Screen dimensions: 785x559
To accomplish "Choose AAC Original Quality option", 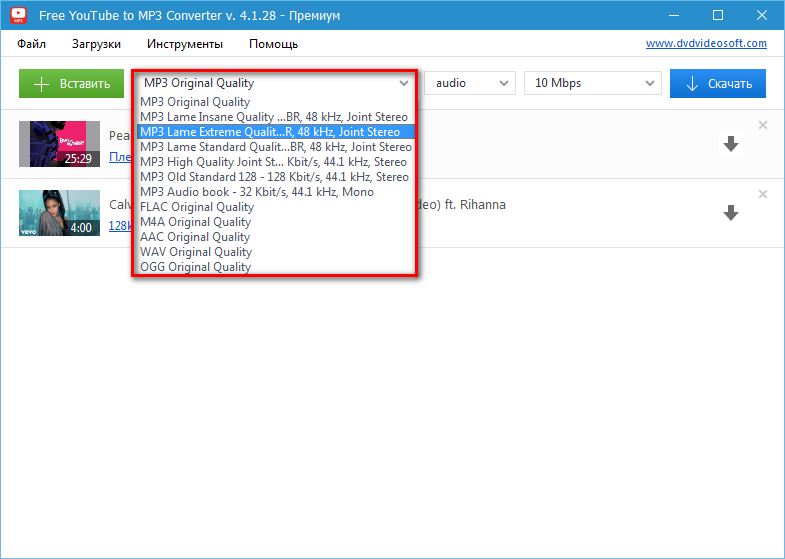I will point(275,237).
